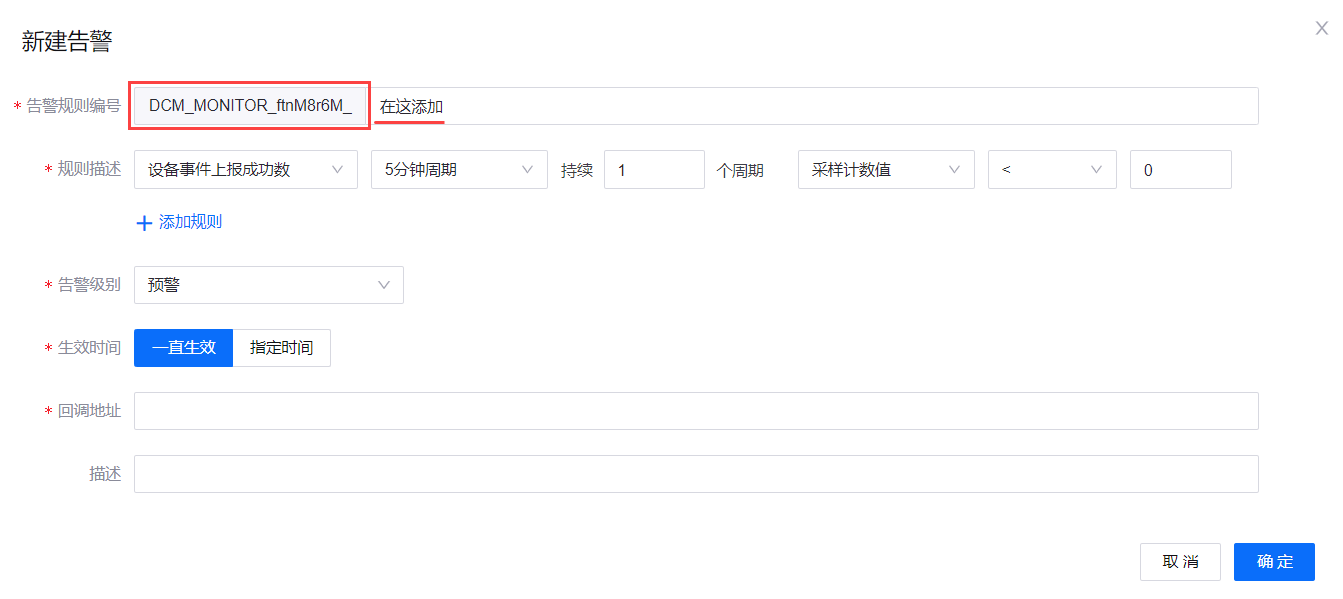Screen dimensions: 1343x599
Task: Click the chevron arrow on 5分钟周期 selector
Action: pos(528,170)
